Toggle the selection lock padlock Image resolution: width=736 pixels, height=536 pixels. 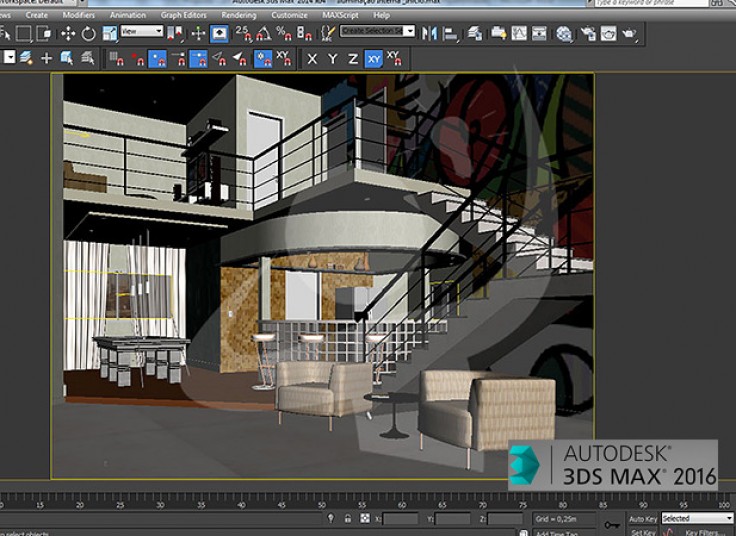pyautogui.click(x=347, y=519)
